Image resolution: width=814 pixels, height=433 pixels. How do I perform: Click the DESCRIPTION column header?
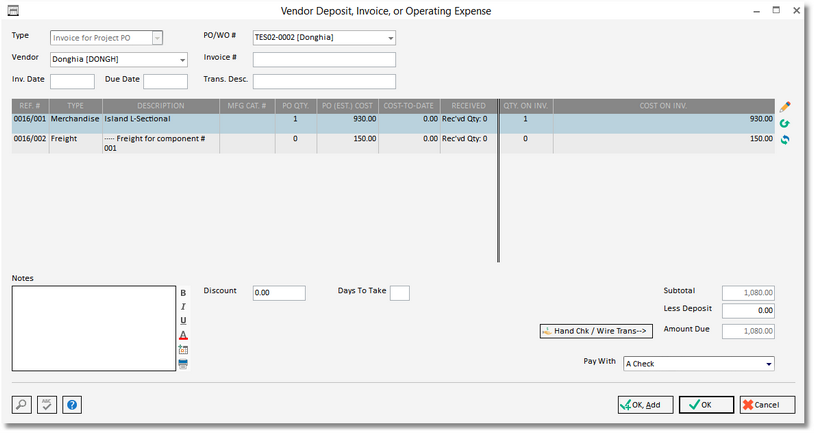(160, 106)
